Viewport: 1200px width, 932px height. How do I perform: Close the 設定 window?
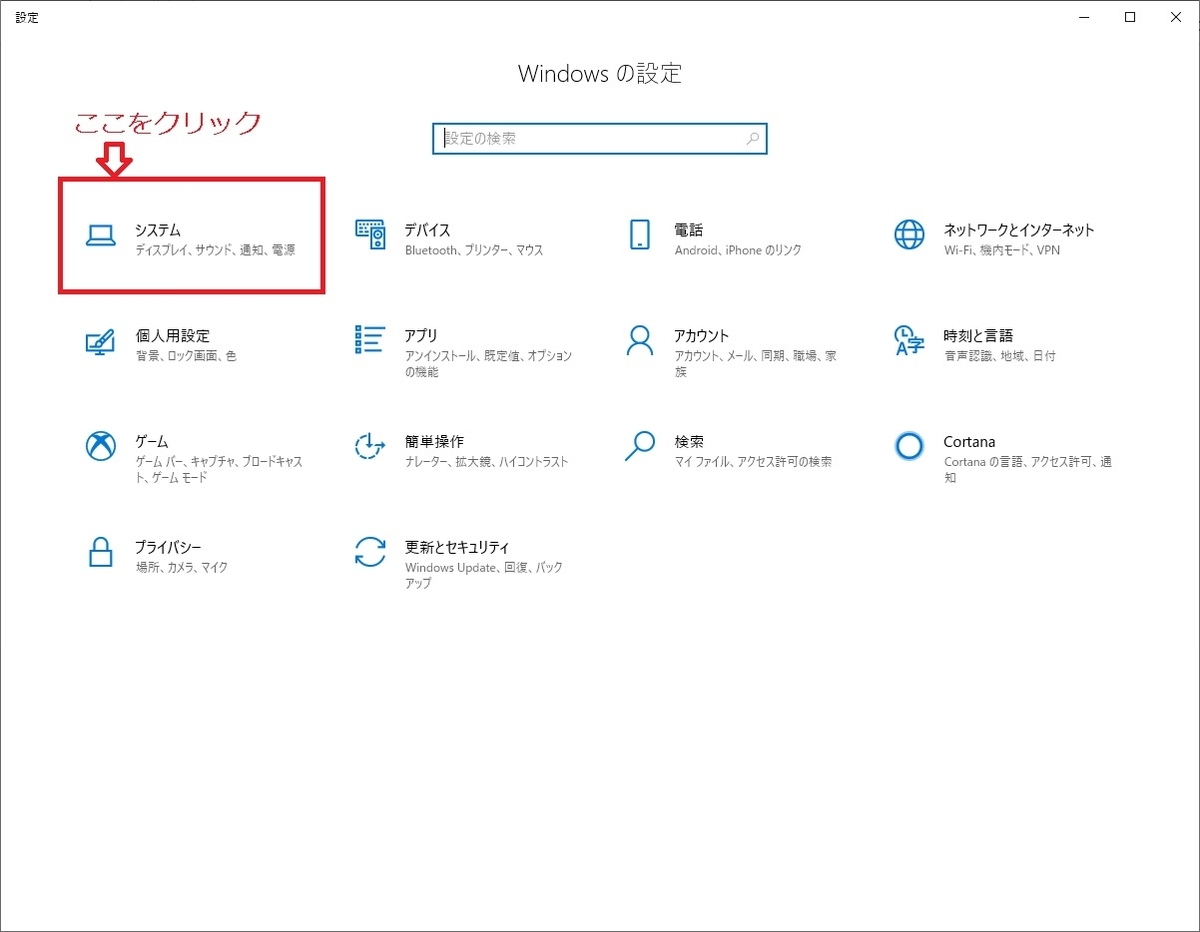tap(1176, 17)
